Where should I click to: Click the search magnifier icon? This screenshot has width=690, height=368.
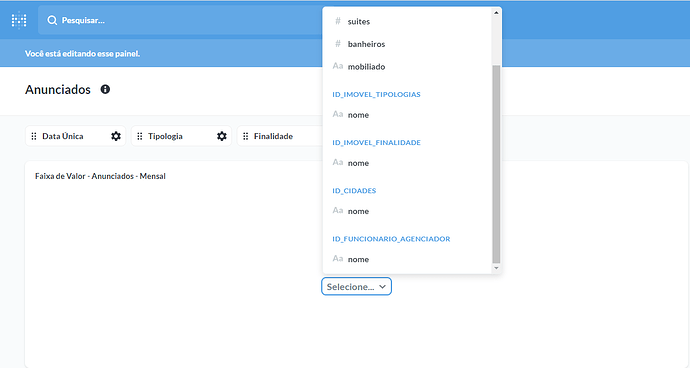pos(52,20)
